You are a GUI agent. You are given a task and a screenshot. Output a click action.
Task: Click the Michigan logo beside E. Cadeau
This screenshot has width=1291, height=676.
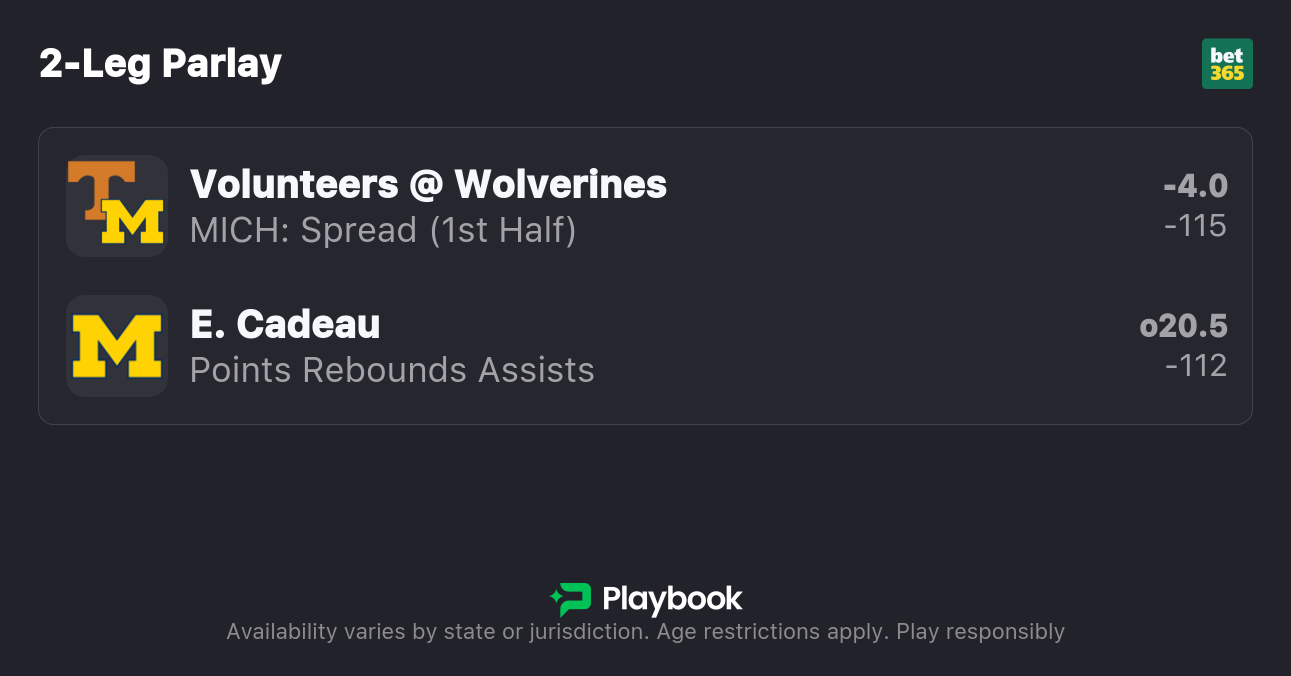117,346
